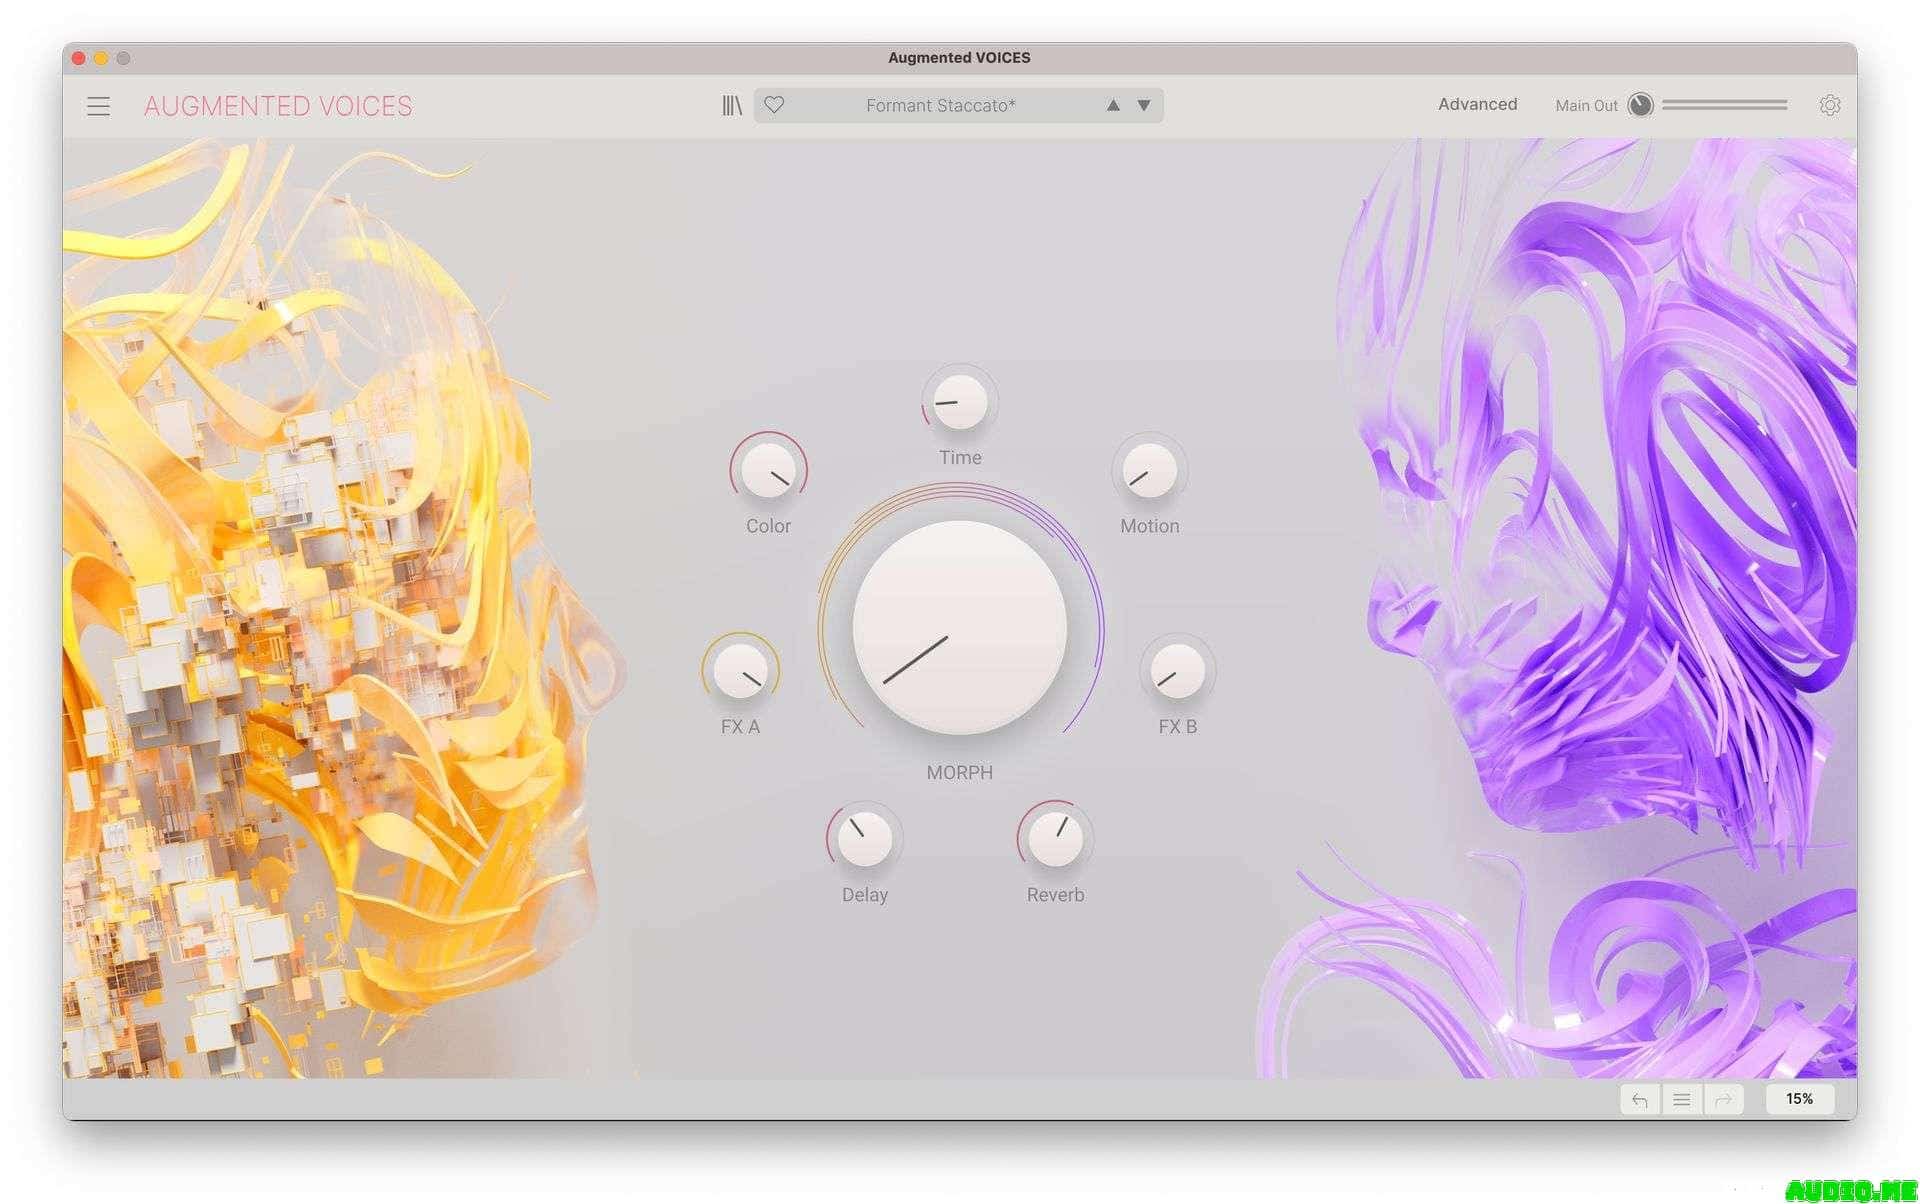1920x1204 pixels.
Task: Click the Time knob
Action: 960,402
